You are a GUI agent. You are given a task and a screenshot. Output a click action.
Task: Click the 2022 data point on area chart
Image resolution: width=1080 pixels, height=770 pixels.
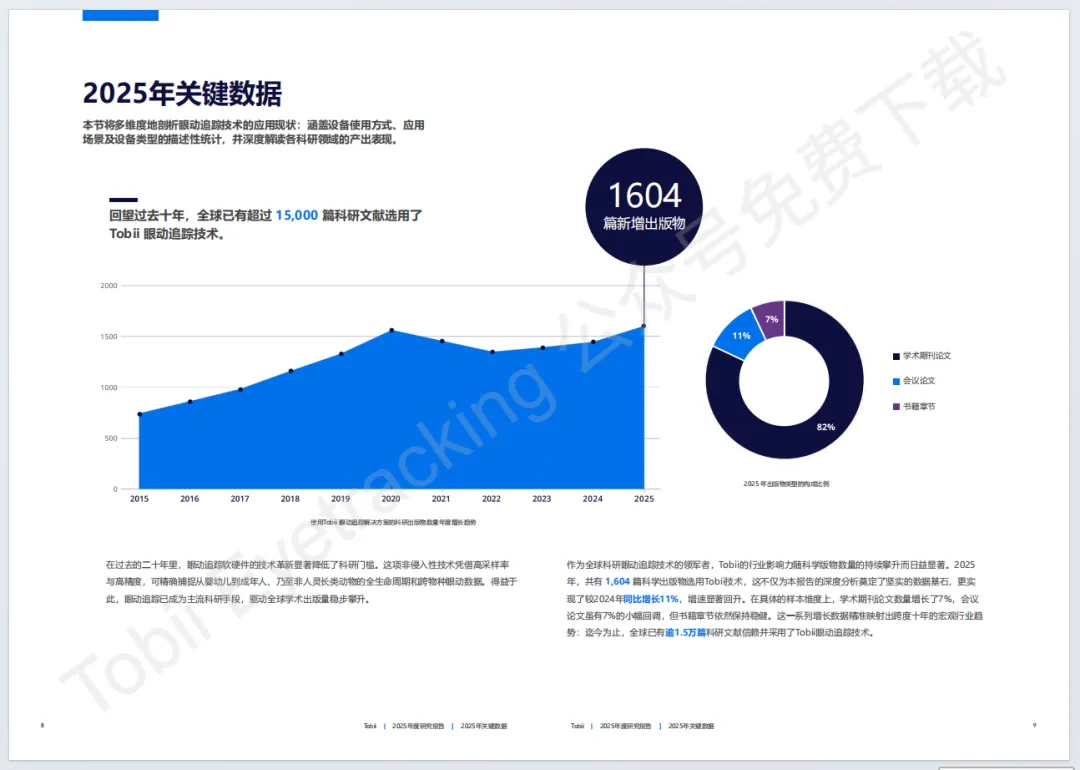click(492, 352)
